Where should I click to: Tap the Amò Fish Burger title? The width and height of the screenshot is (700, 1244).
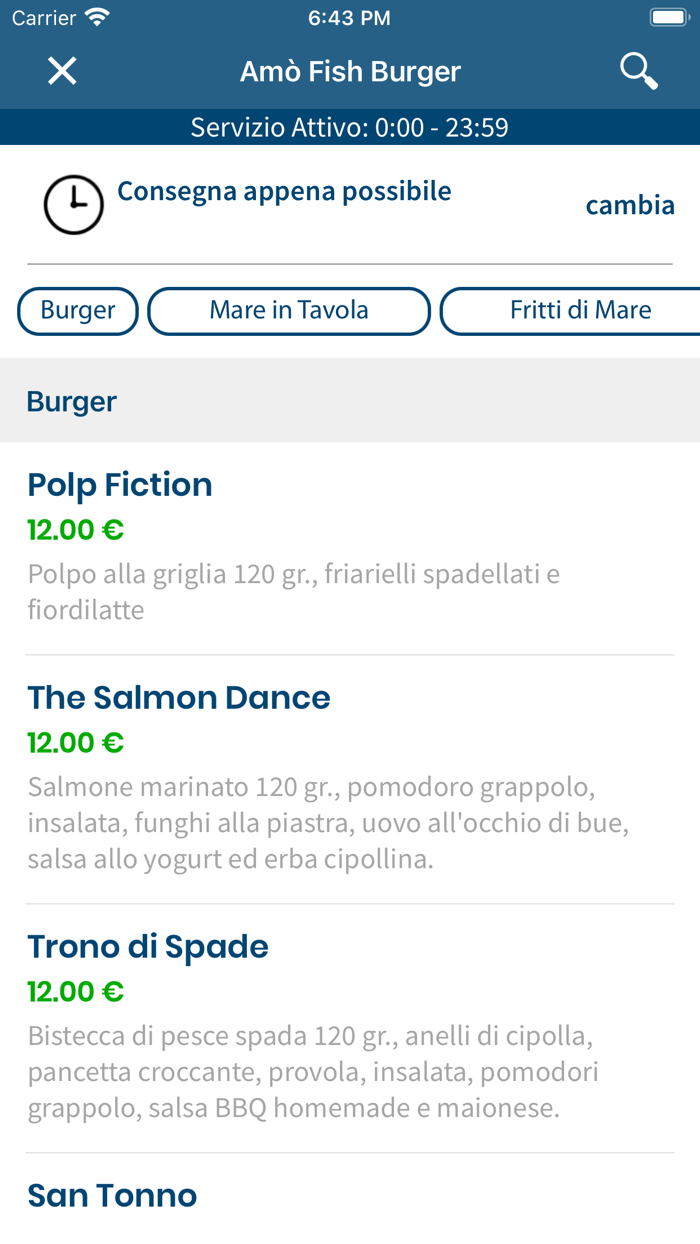click(350, 72)
